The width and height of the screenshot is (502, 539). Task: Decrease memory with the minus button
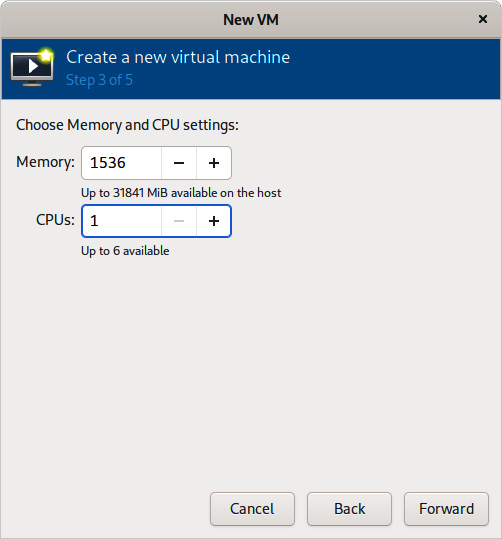click(179, 163)
